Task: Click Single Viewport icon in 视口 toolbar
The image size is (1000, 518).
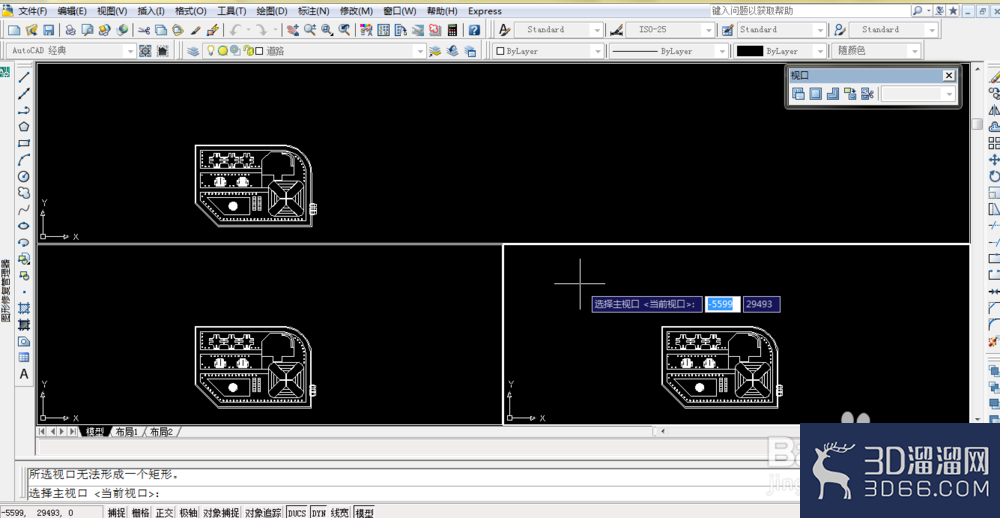Action: click(815, 94)
